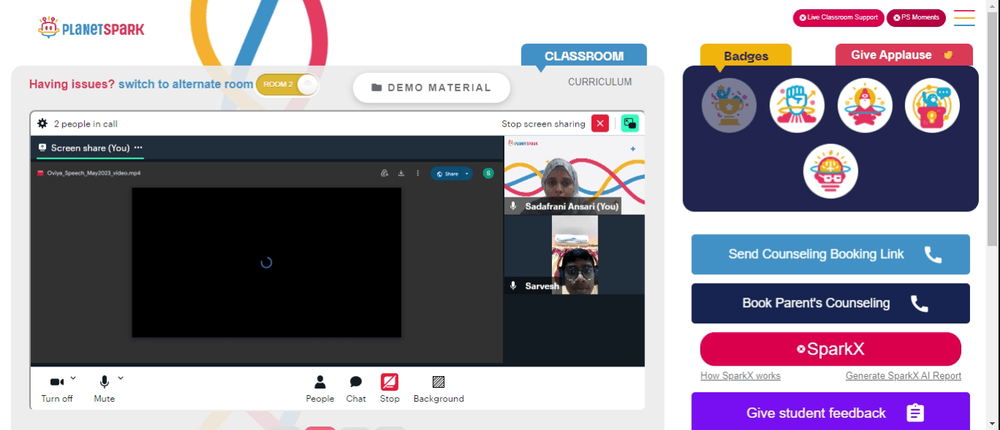Switch to the CURRICULUM tab
The height and width of the screenshot is (430, 1000).
(599, 82)
